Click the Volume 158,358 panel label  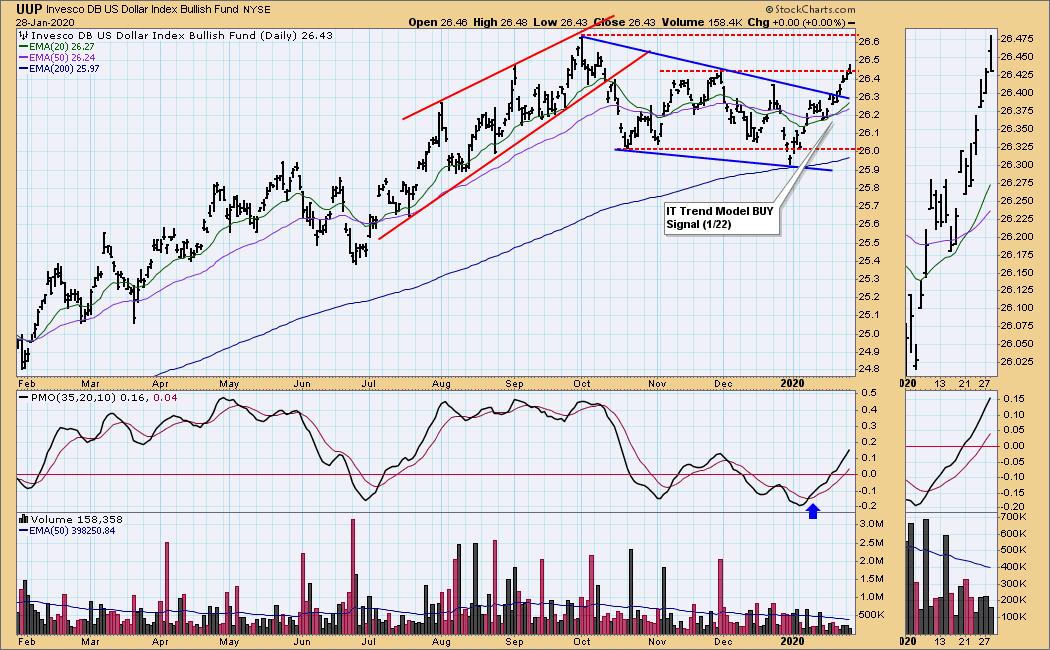tap(77, 519)
